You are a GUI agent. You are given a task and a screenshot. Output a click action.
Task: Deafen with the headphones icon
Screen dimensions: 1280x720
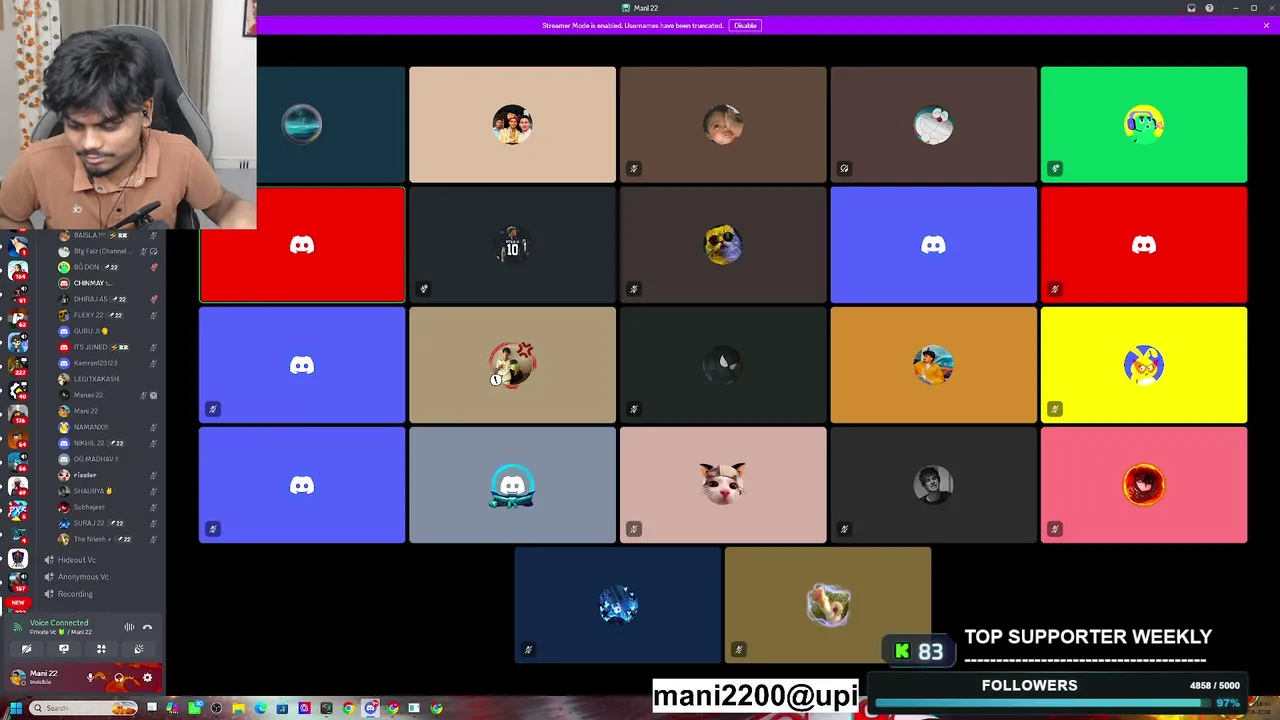click(118, 678)
